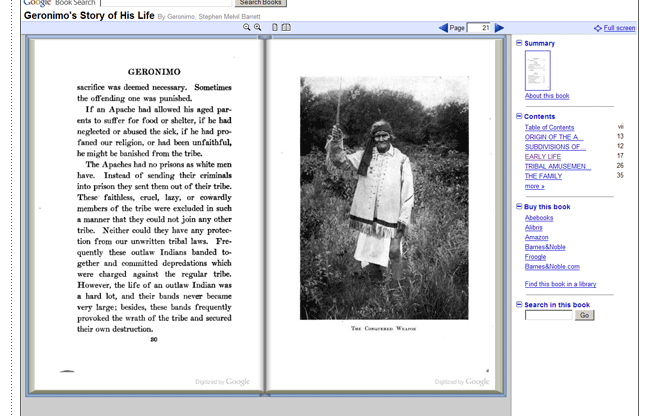Viewport: 649px width, 416px height.
Task: Click the zoom out magnifier icon
Action: click(x=247, y=28)
